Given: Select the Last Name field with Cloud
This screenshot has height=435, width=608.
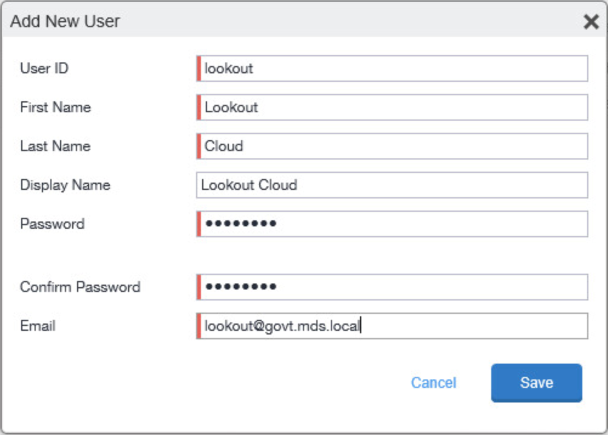Looking at the screenshot, I should coord(392,146).
